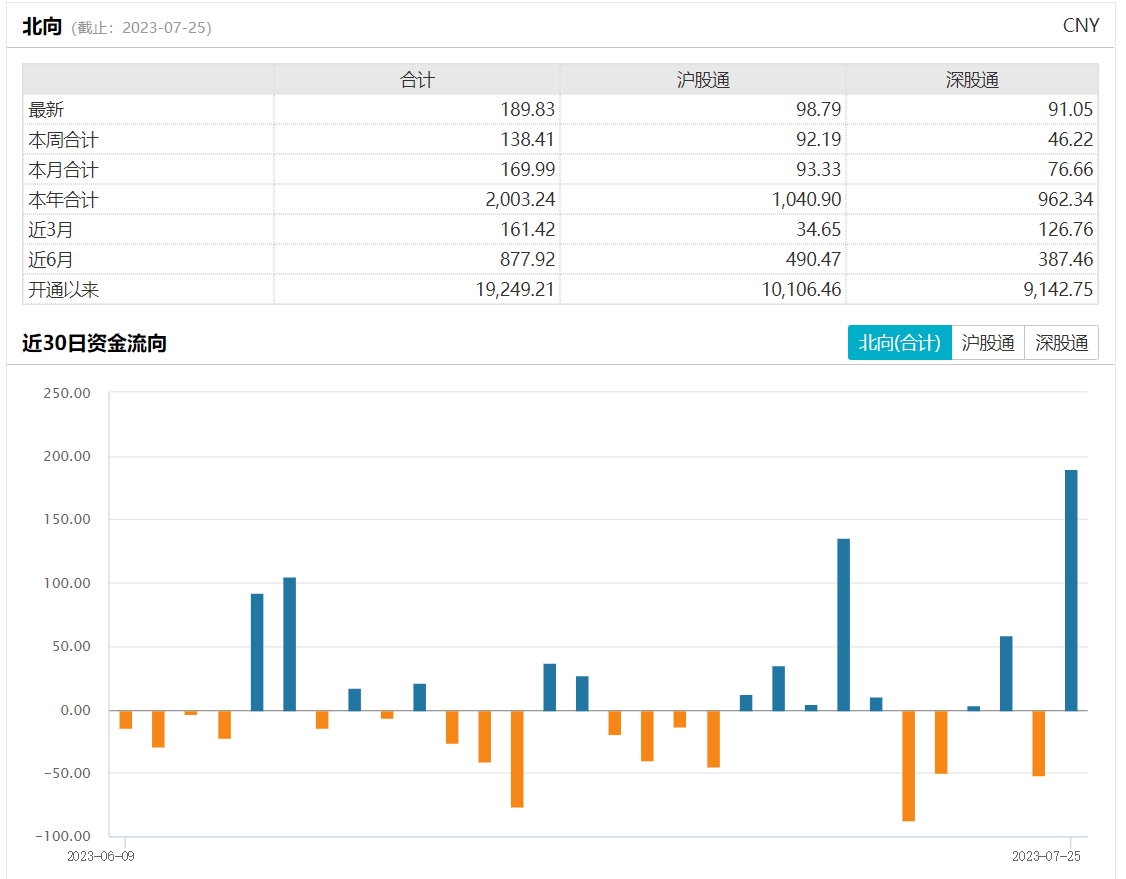Click the 19,249.21 total cell

(508, 290)
